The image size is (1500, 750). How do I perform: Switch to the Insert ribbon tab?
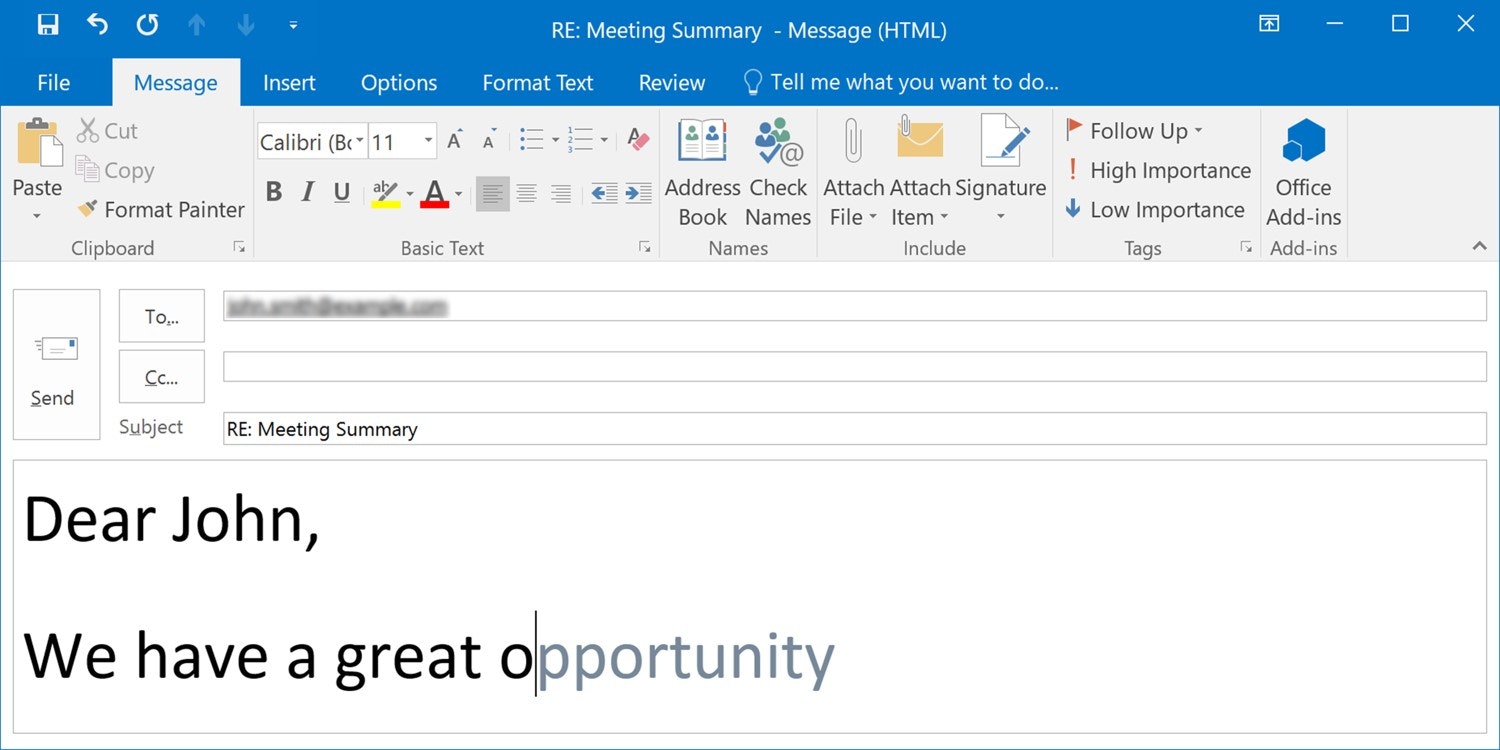pos(289,82)
